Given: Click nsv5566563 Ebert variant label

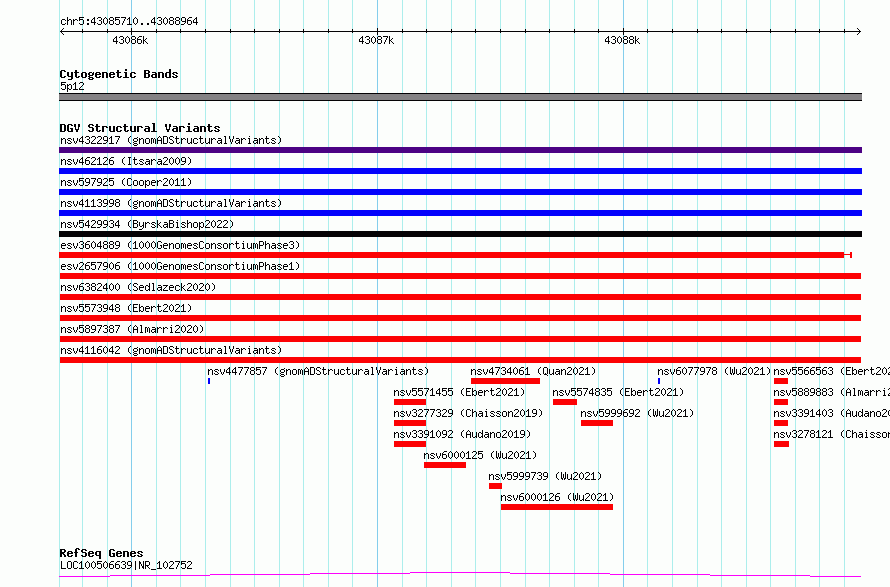Looking at the screenshot, I should click(x=832, y=371).
